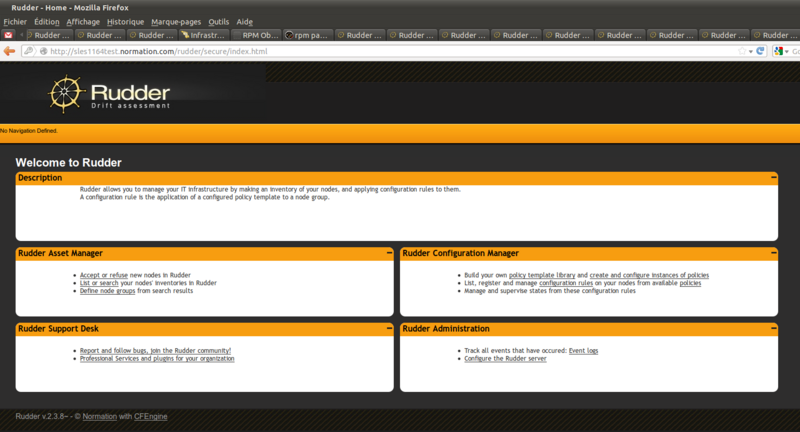Open the Marque-pages menu

(176, 22)
